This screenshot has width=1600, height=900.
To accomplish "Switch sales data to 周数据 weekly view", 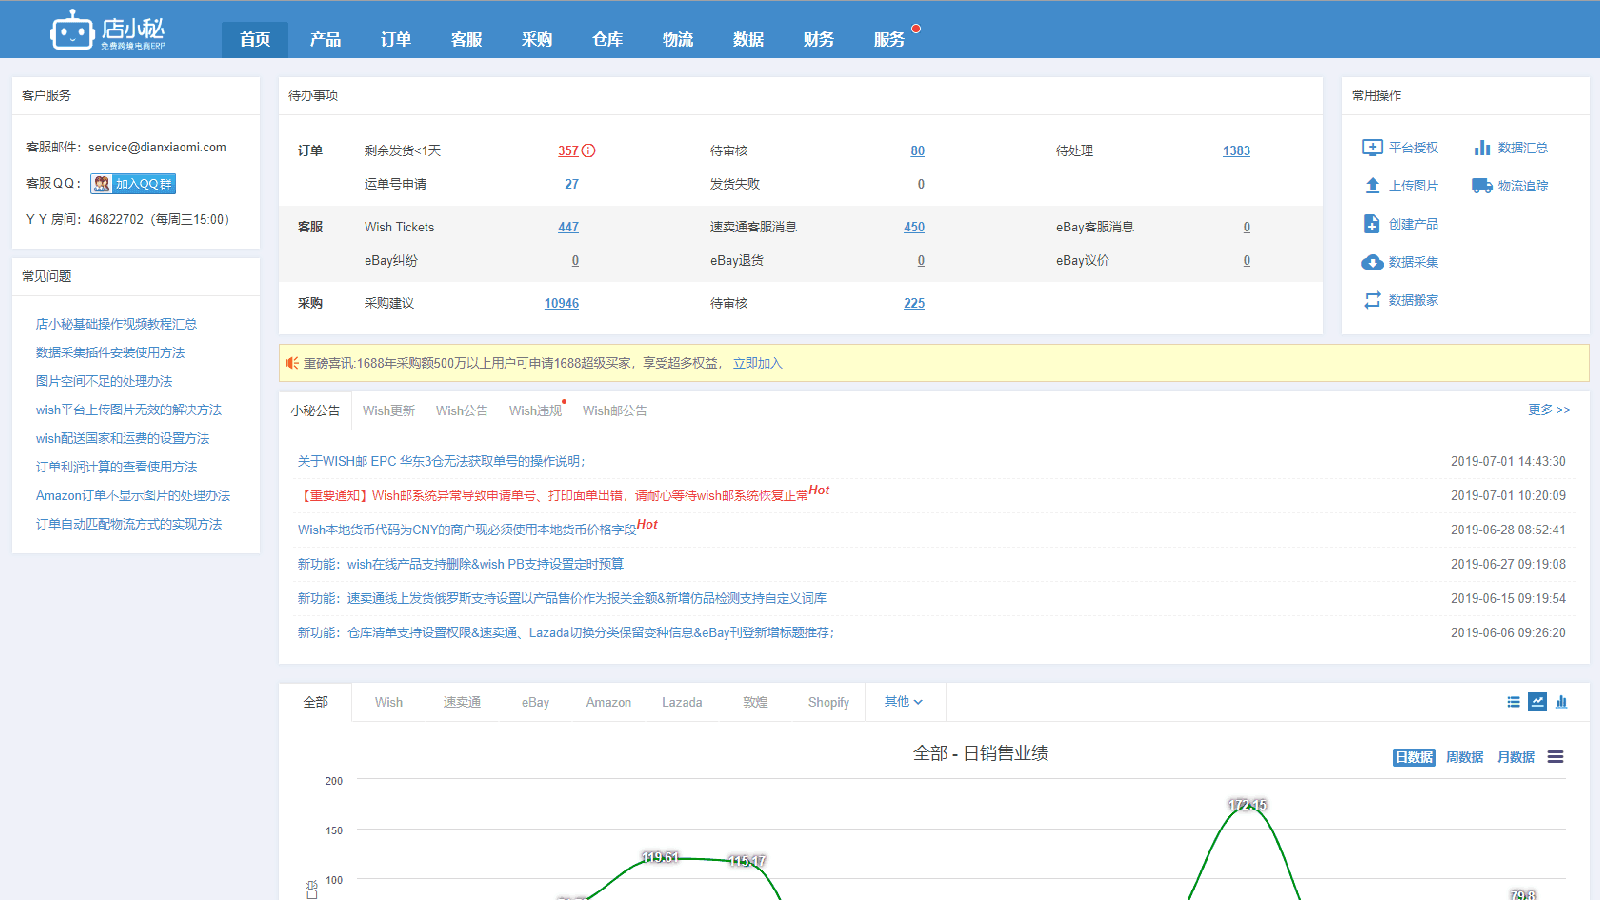I will [x=1466, y=757].
